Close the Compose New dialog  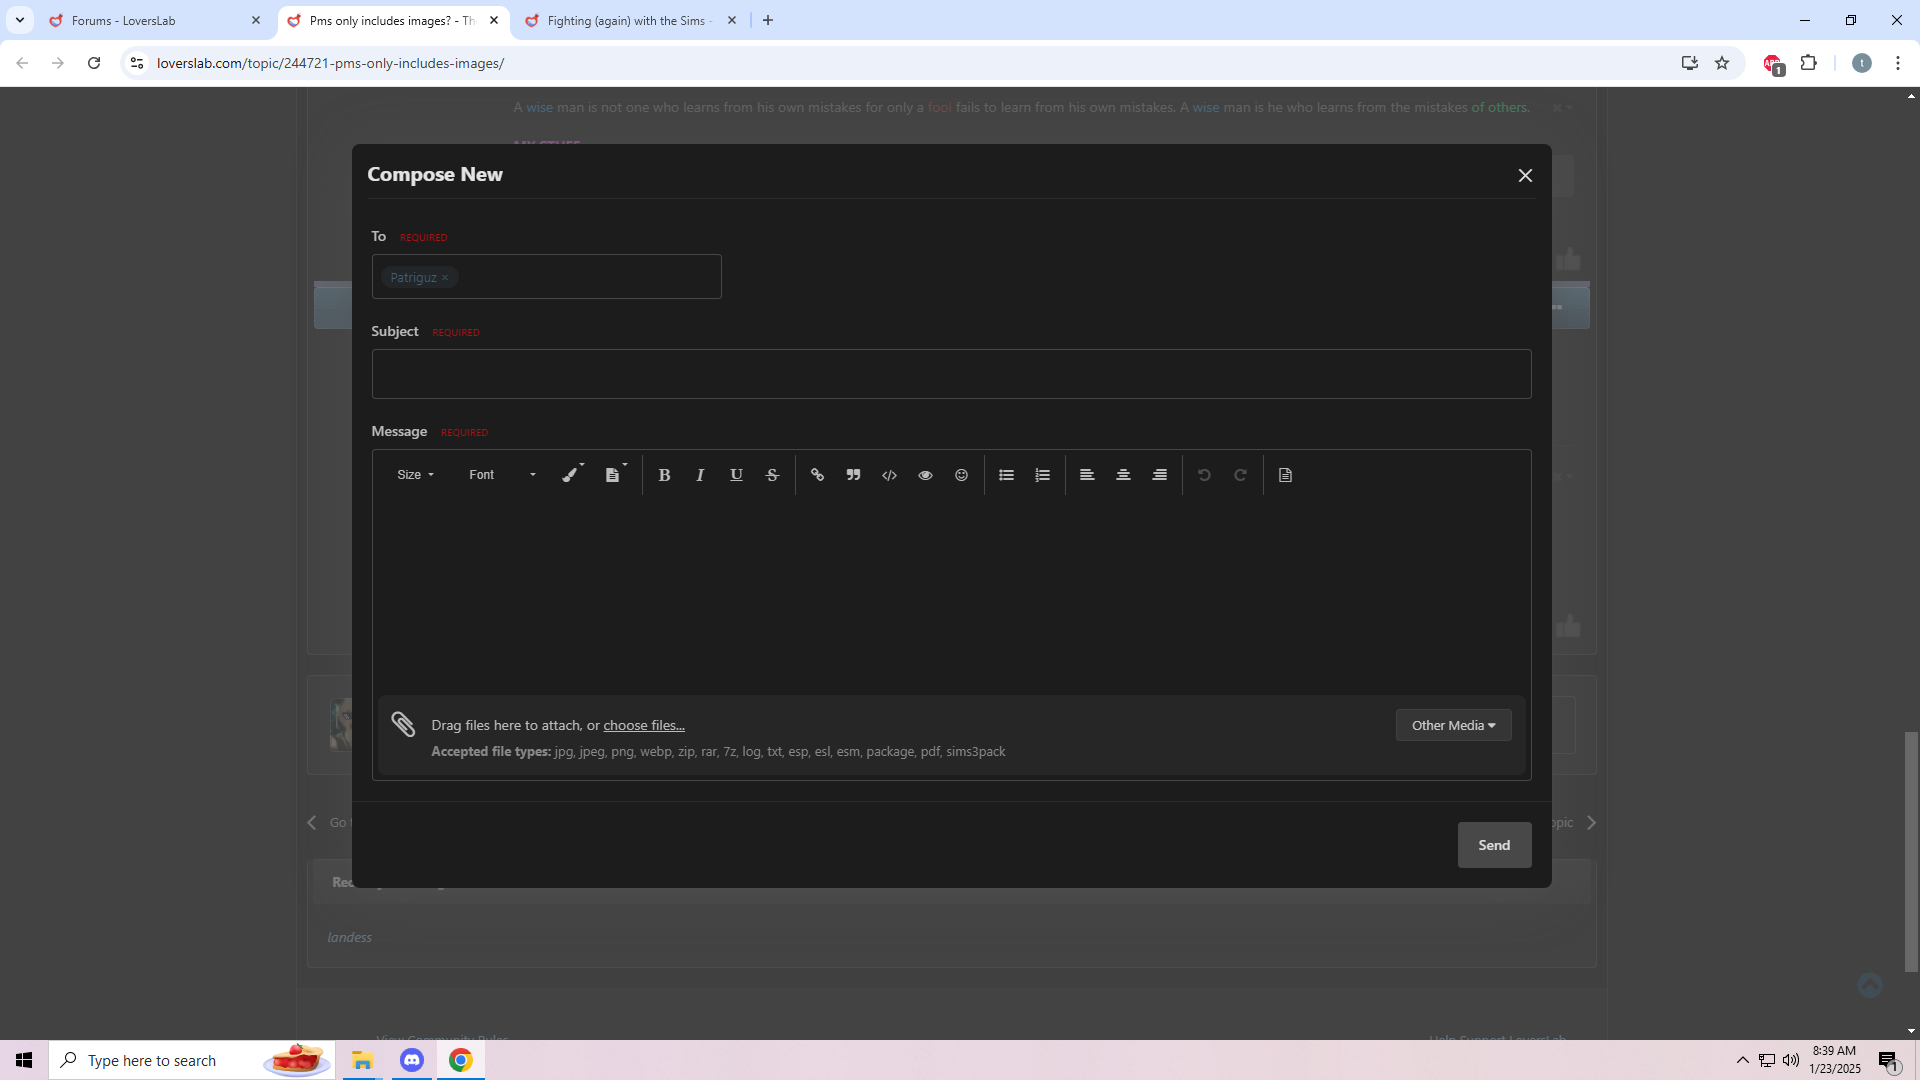pos(1525,175)
